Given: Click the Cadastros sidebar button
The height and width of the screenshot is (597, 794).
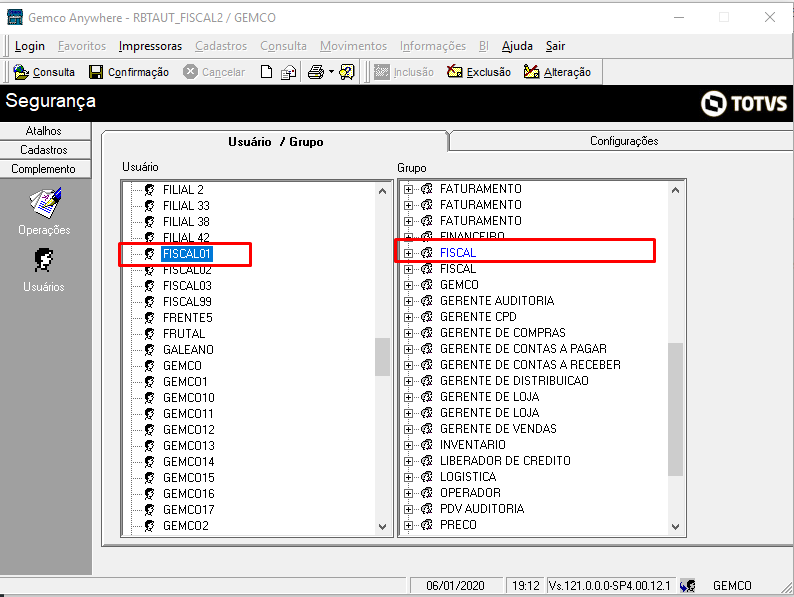Looking at the screenshot, I should (x=45, y=150).
